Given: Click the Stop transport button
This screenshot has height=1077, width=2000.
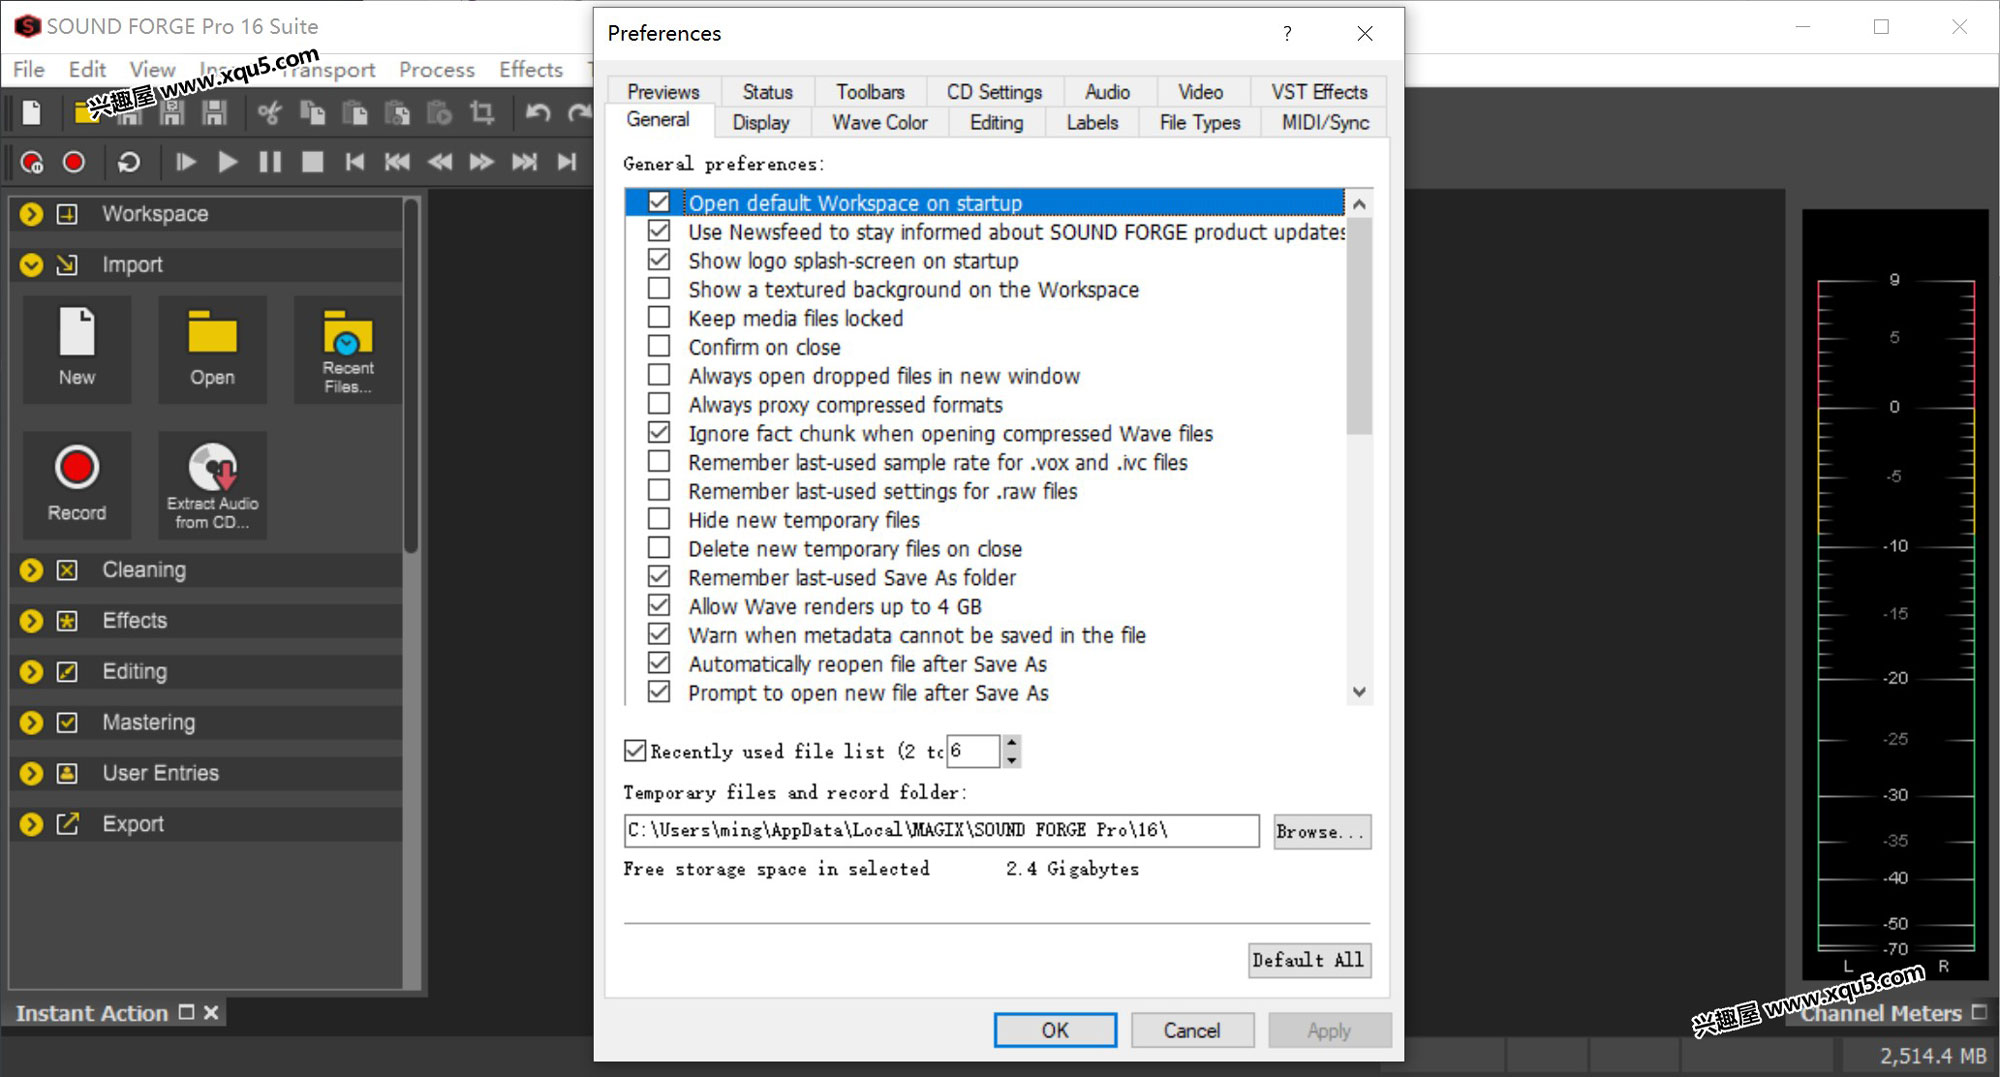Looking at the screenshot, I should tap(312, 162).
